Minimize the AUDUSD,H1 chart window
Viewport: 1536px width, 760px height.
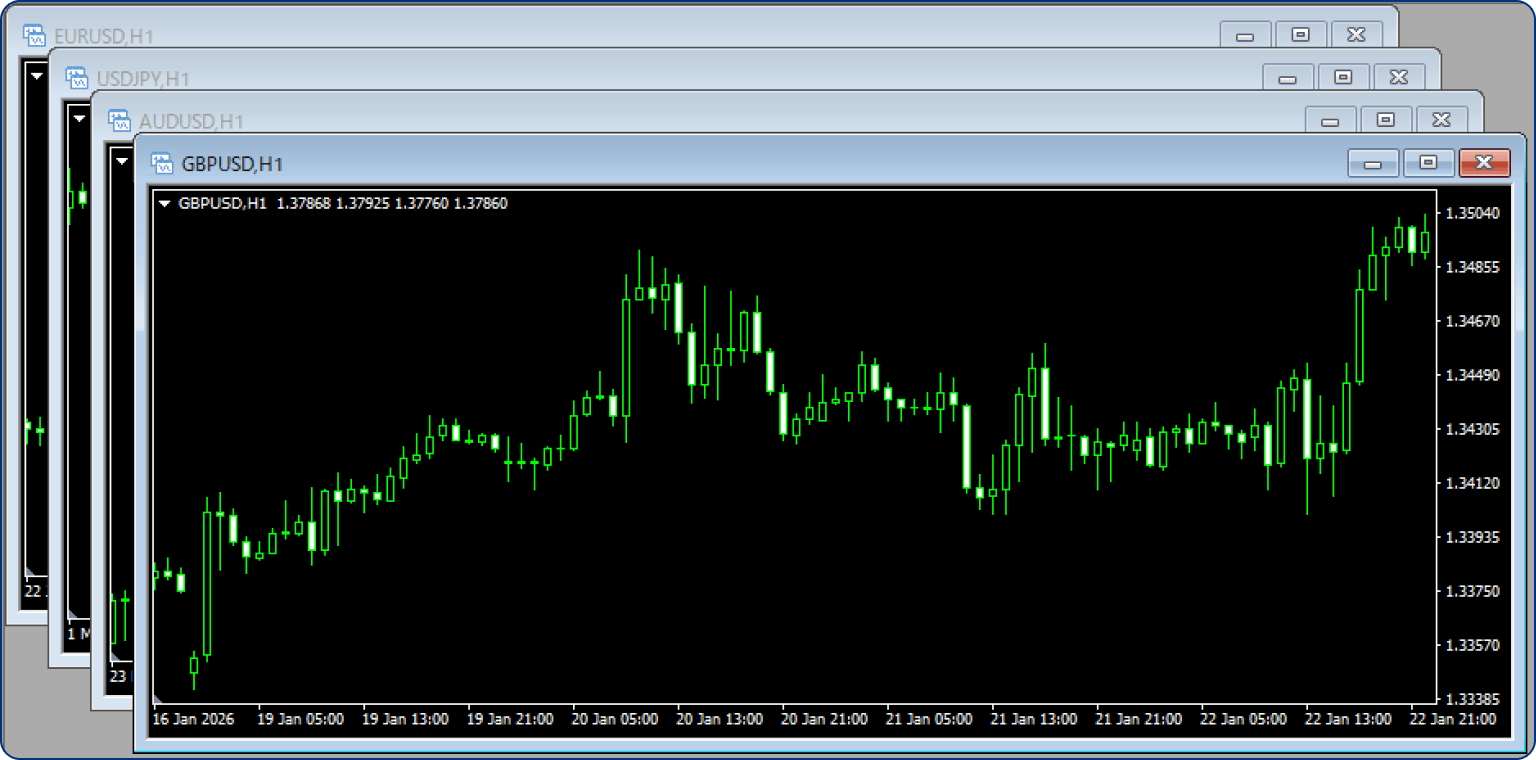pyautogui.click(x=1330, y=121)
